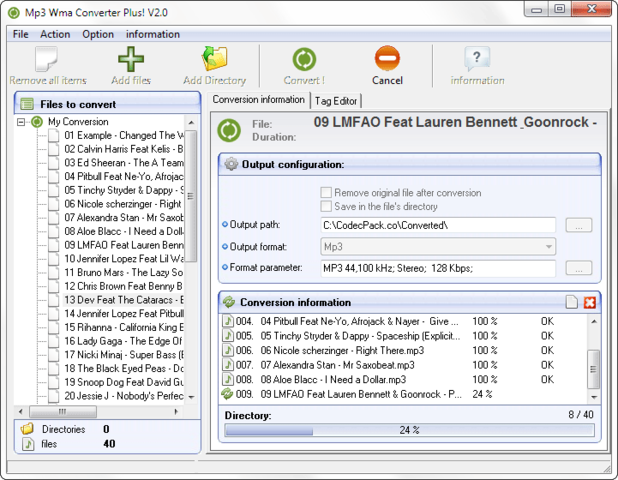
Task: Select 11 Bruno Mars - The Lazy So
Action: (x=124, y=272)
